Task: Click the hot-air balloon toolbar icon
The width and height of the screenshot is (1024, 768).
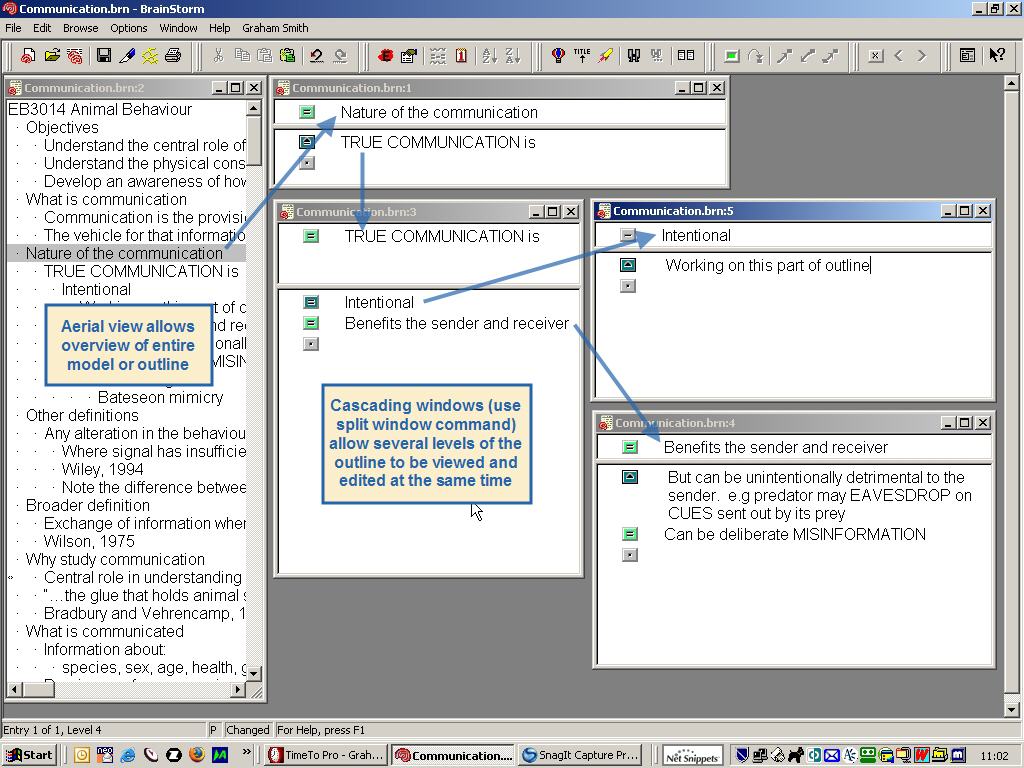Action: point(558,56)
